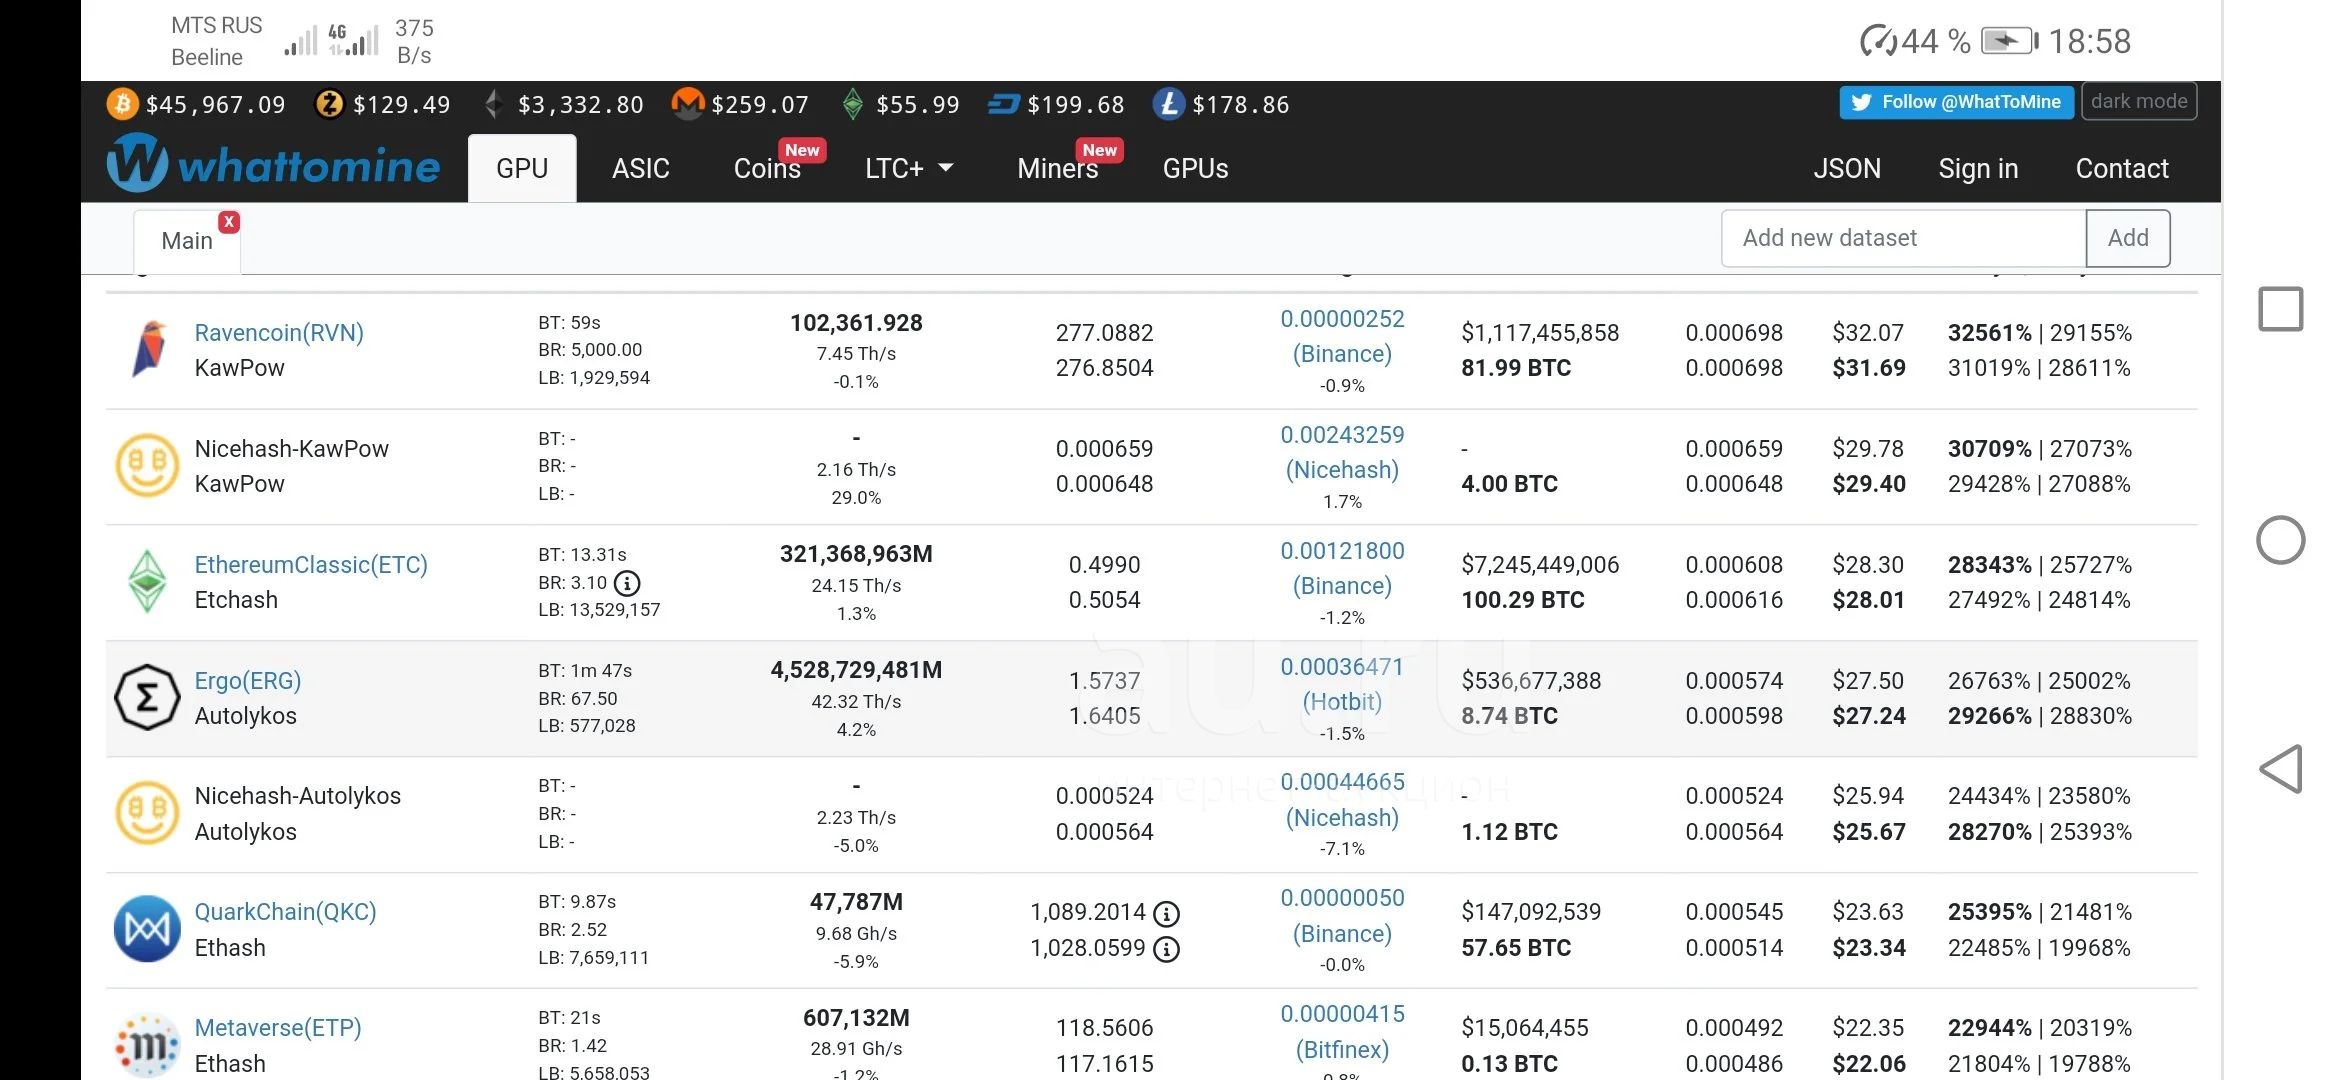
Task: Tap the Android home circle button
Action: [x=2281, y=540]
